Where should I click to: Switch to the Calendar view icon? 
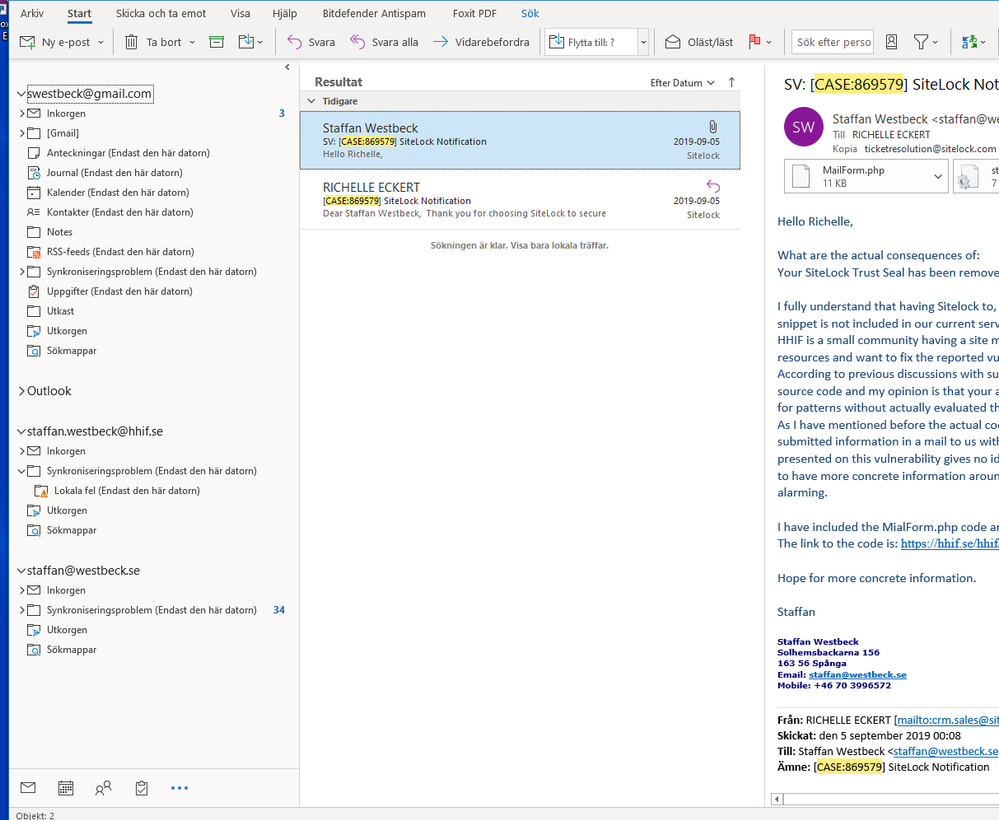click(x=66, y=788)
